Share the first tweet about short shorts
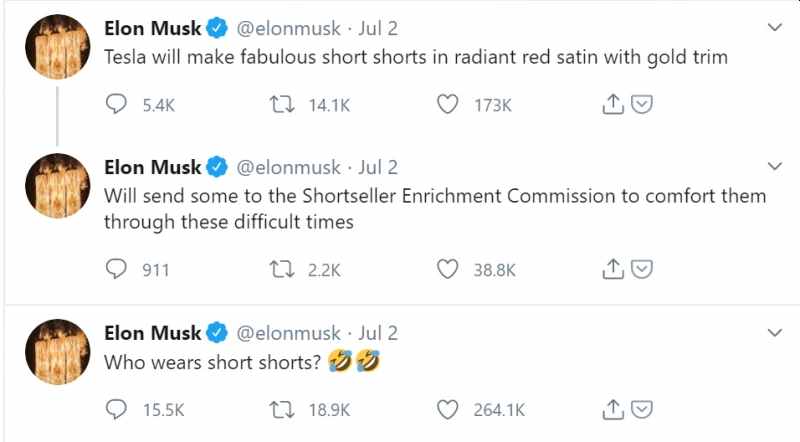 pos(613,104)
